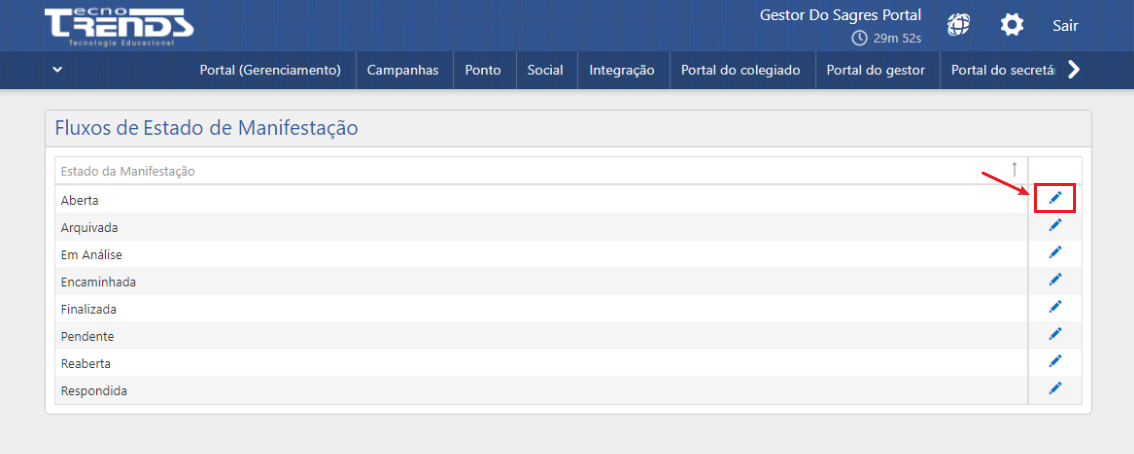Open Portal (Gerenciamento) menu
The width and height of the screenshot is (1134, 454).
[270, 70]
